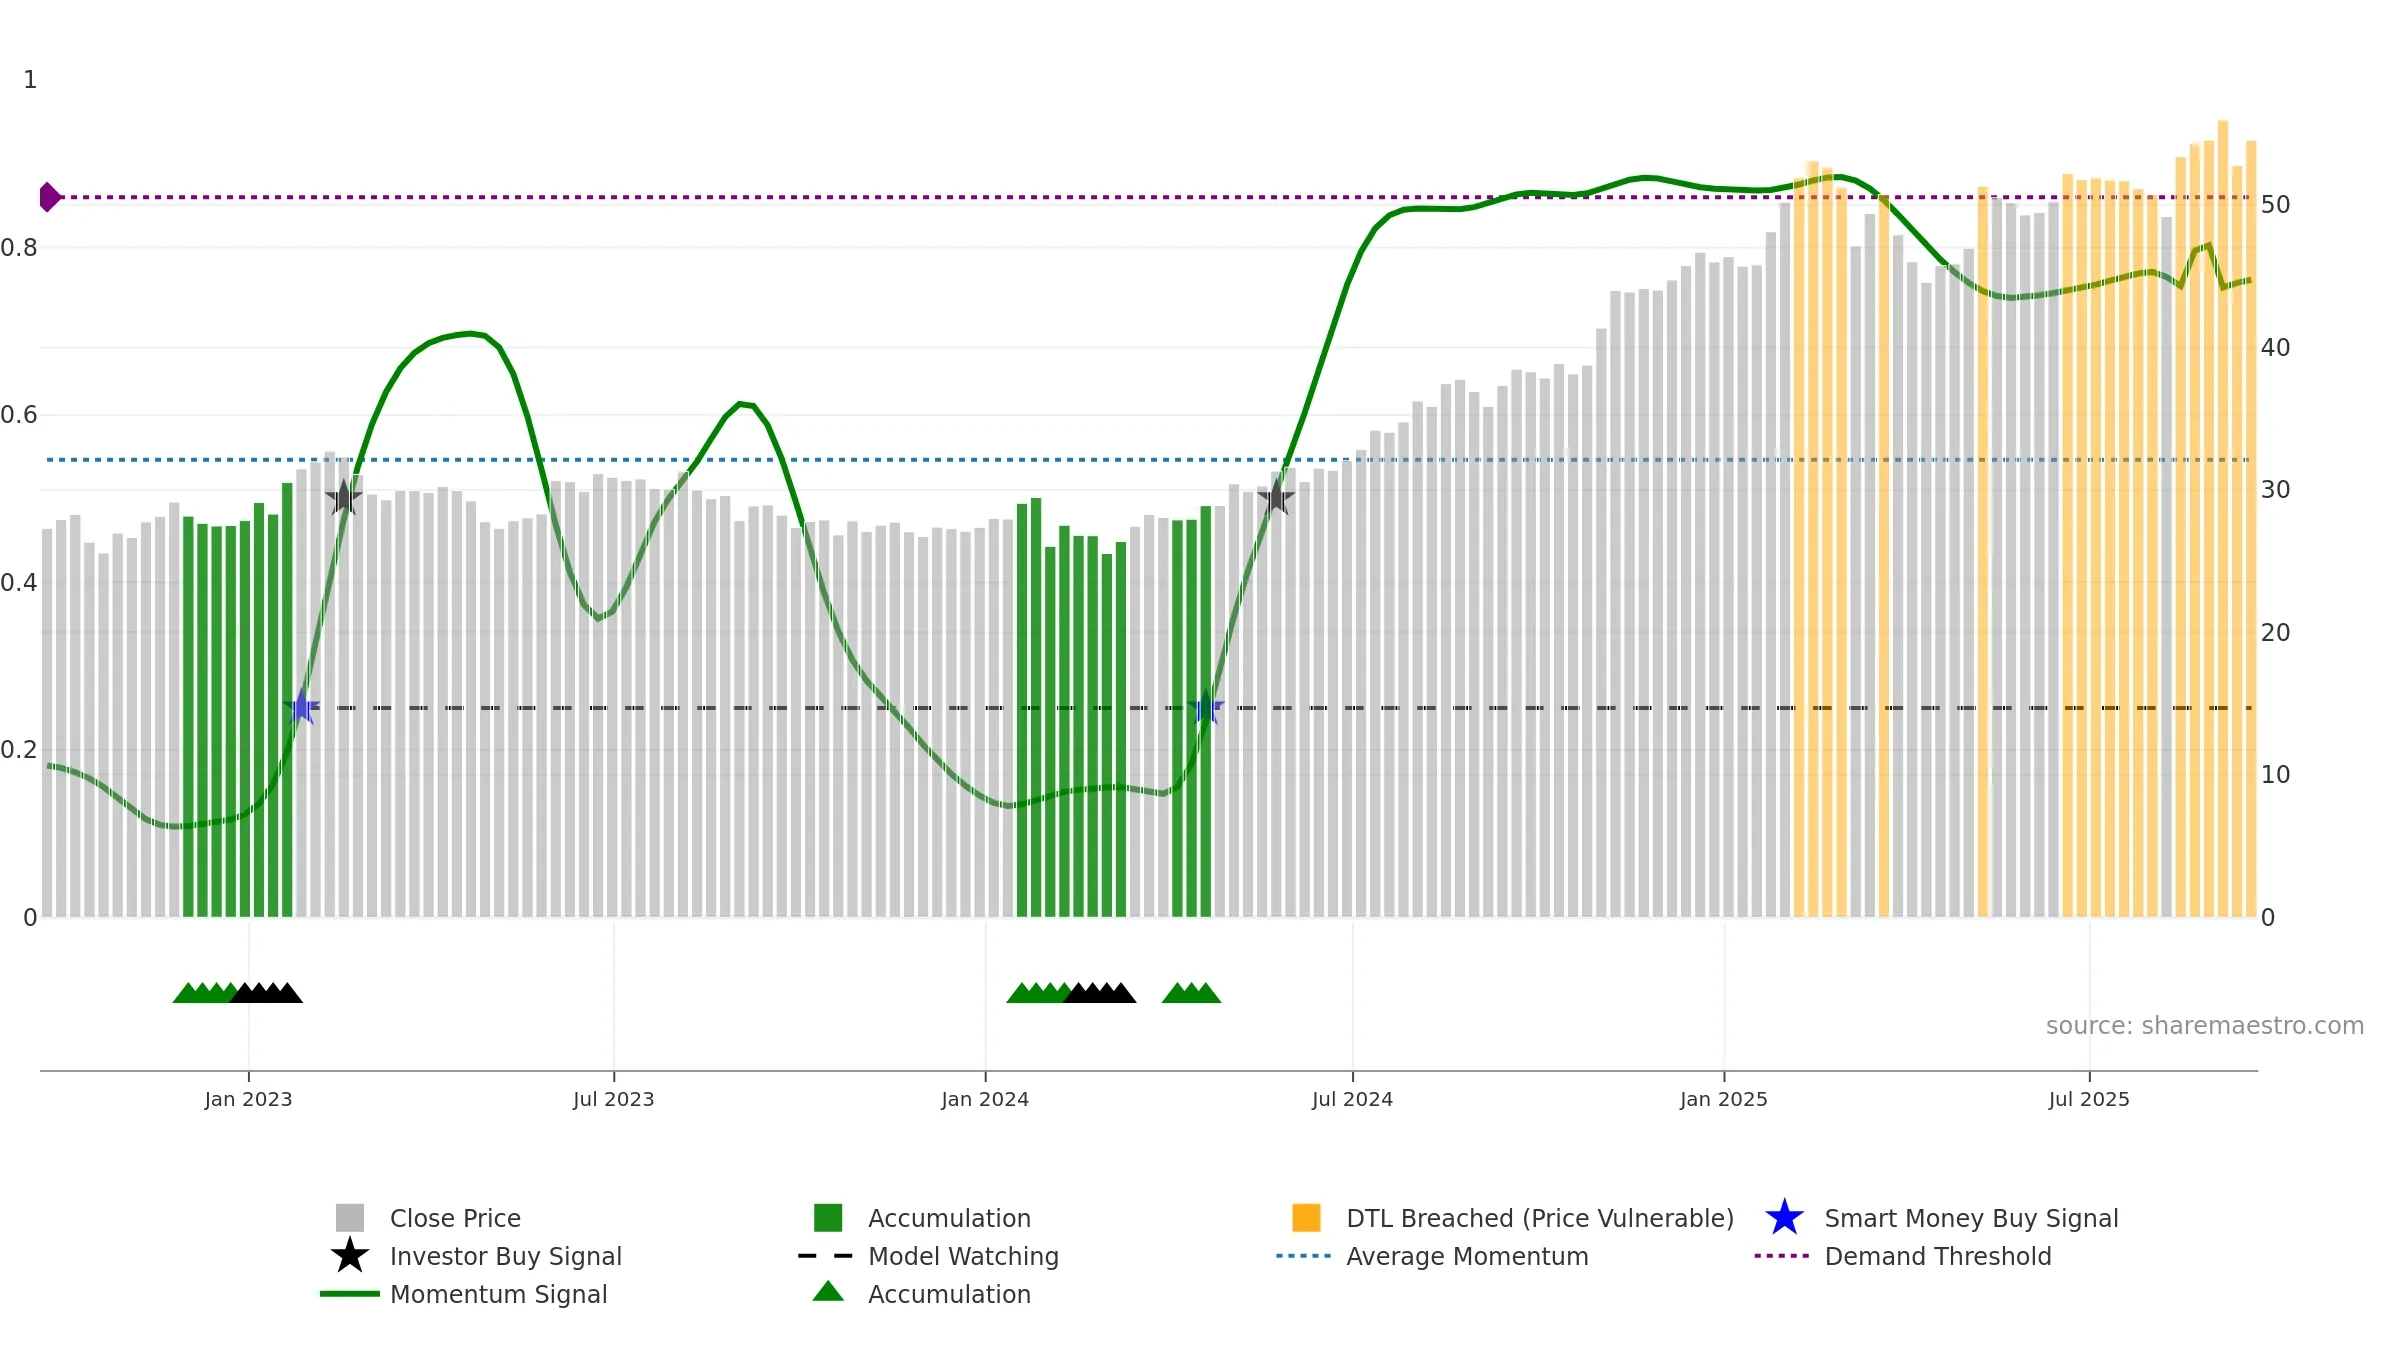Click the tallest orange bar at far right

pyautogui.click(x=2223, y=518)
